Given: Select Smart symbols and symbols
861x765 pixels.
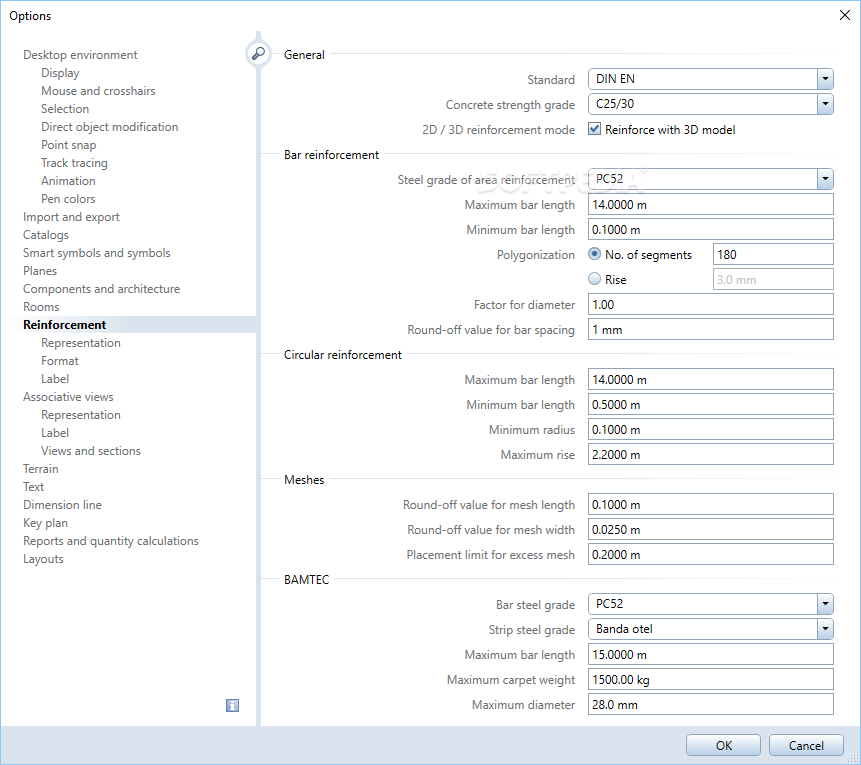Looking at the screenshot, I should 97,253.
